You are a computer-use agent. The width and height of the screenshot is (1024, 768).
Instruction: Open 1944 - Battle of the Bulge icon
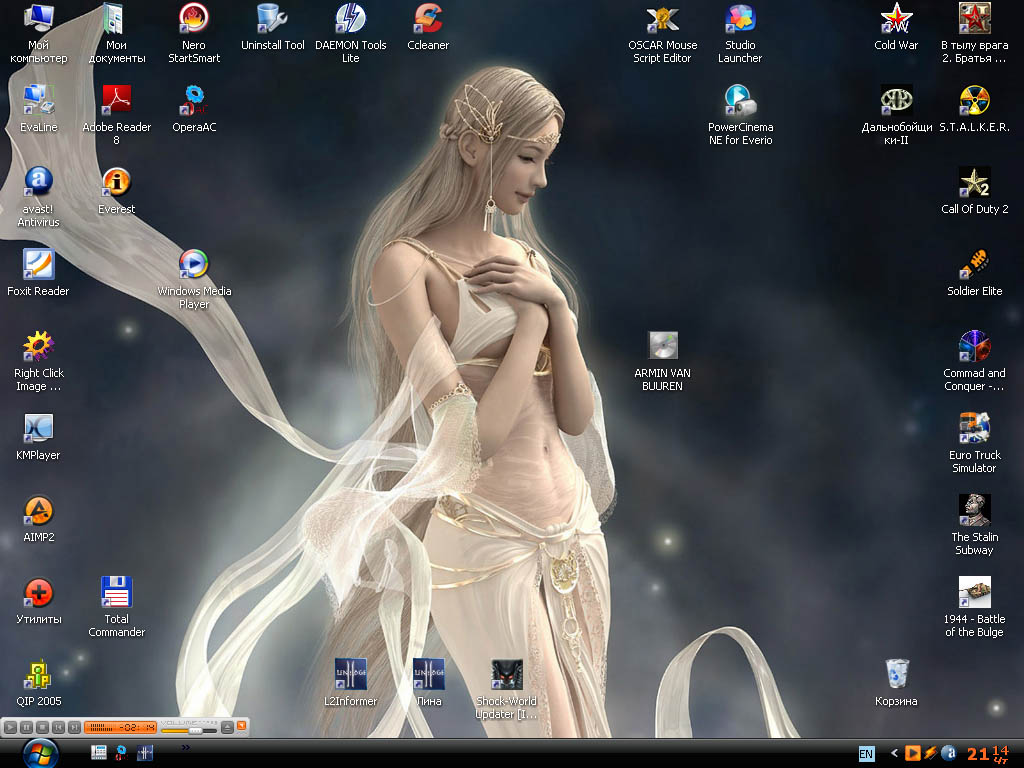point(974,607)
